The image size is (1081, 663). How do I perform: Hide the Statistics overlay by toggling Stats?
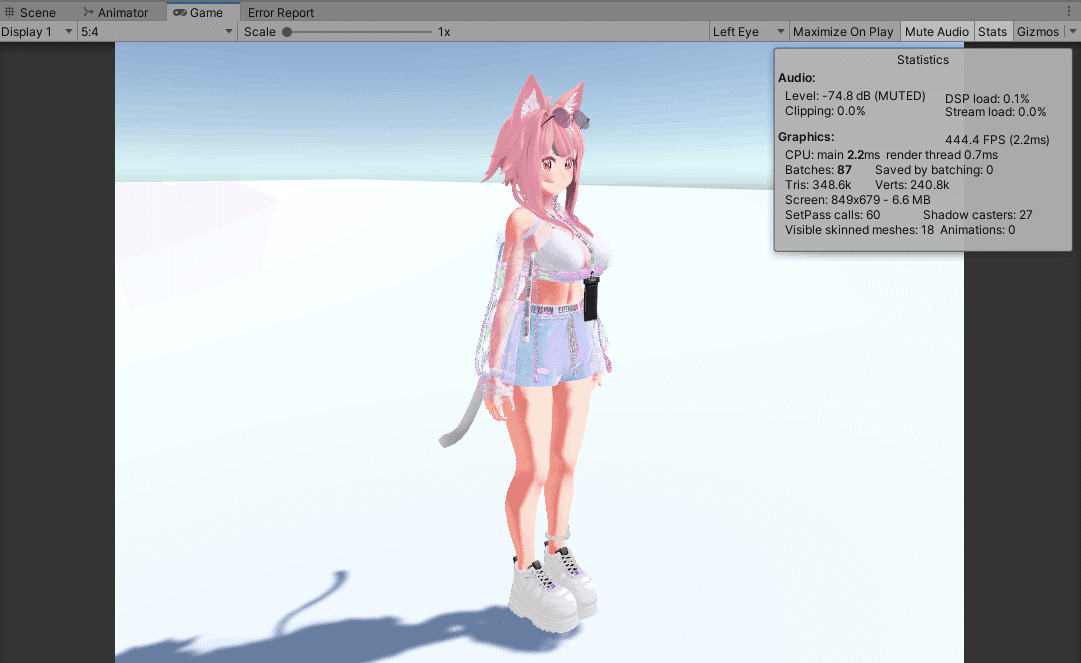click(x=992, y=31)
